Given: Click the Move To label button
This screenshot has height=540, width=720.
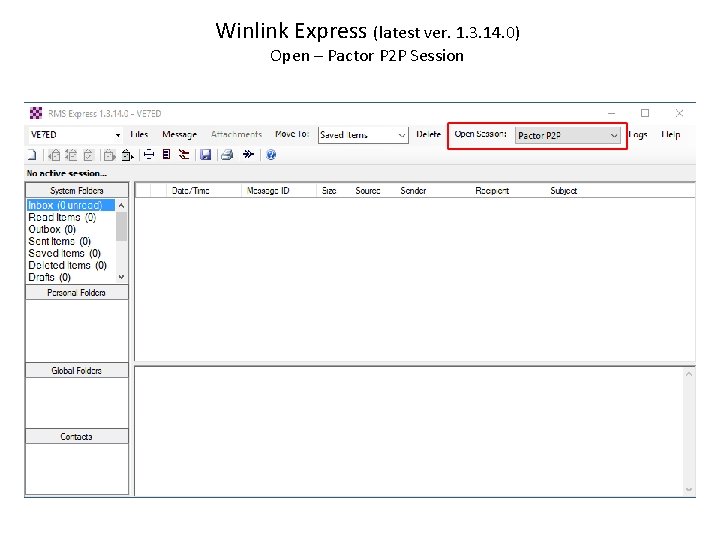Looking at the screenshot, I should click(292, 134).
